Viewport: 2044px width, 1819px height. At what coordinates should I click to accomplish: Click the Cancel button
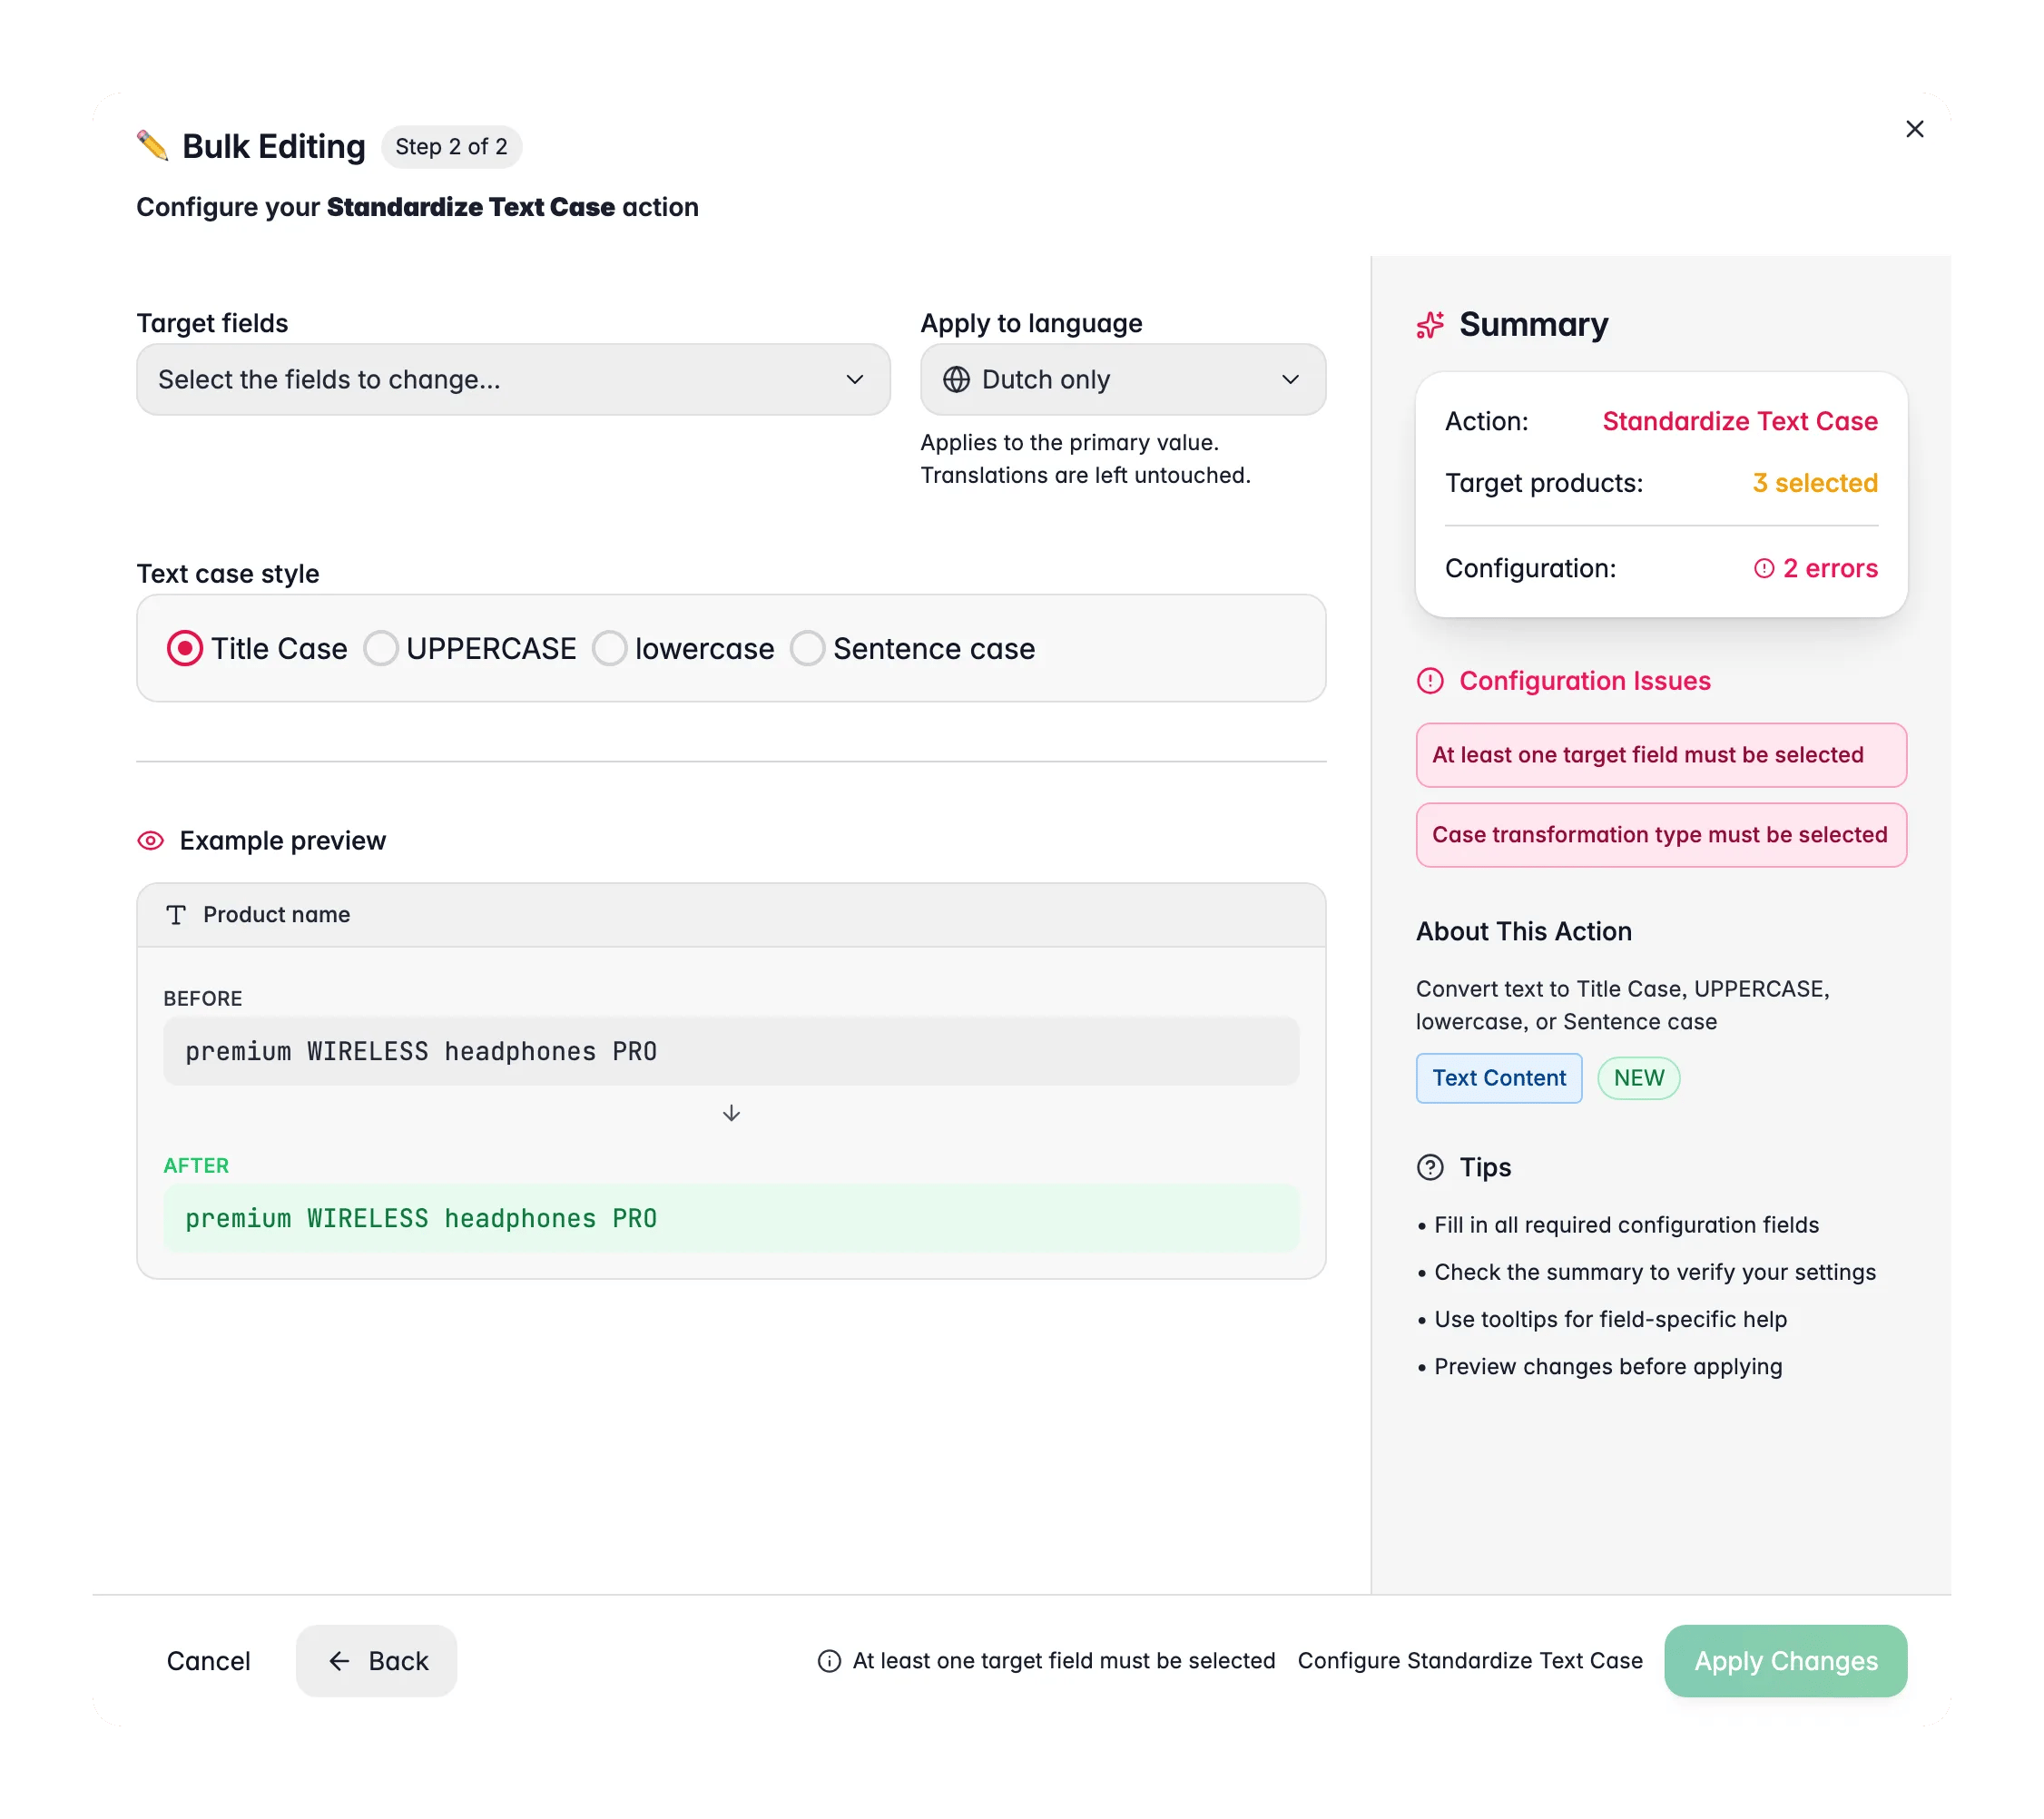pos(208,1661)
